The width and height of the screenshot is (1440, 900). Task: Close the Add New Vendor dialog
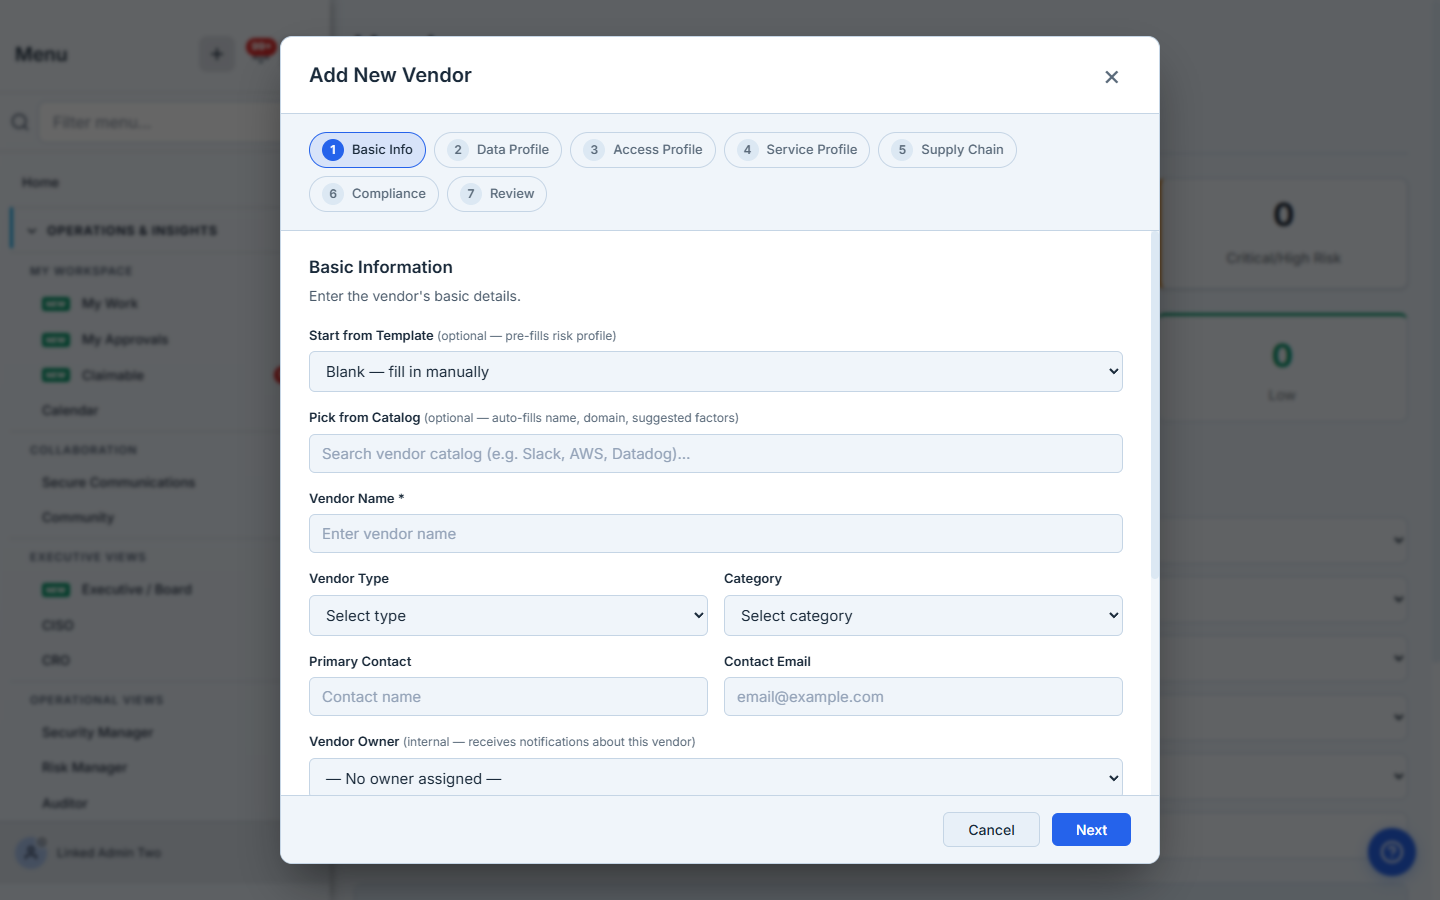(1111, 77)
